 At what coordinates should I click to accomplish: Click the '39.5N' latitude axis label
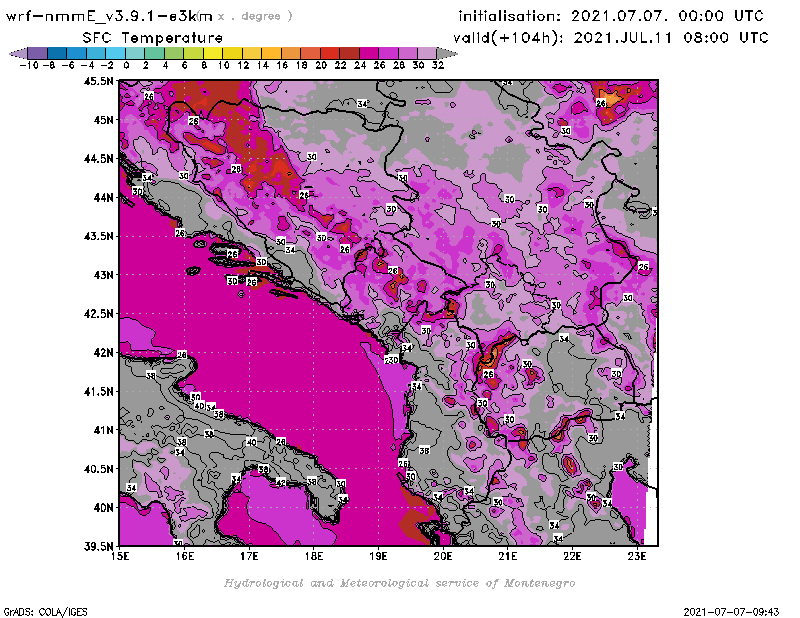click(98, 547)
